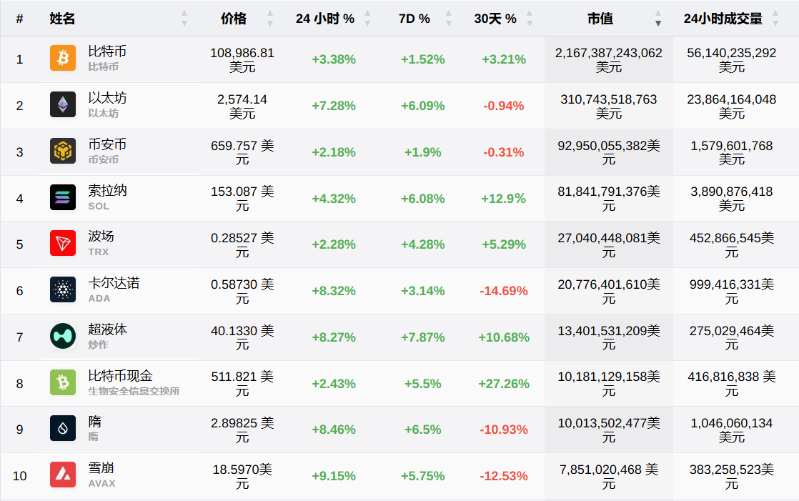Click the Solana logo icon
Image resolution: width=799 pixels, height=501 pixels.
tap(63, 197)
